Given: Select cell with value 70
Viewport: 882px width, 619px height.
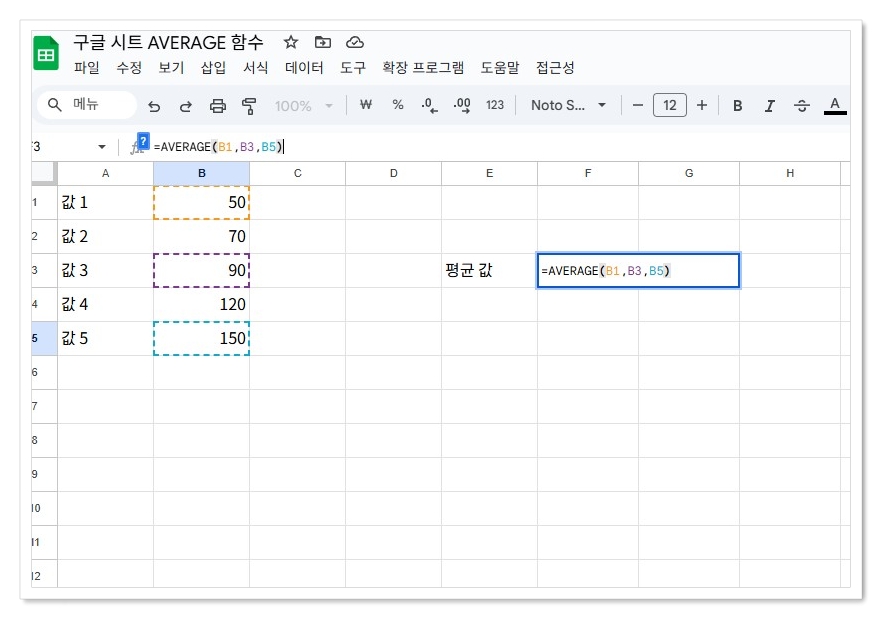Looking at the screenshot, I should 201,236.
